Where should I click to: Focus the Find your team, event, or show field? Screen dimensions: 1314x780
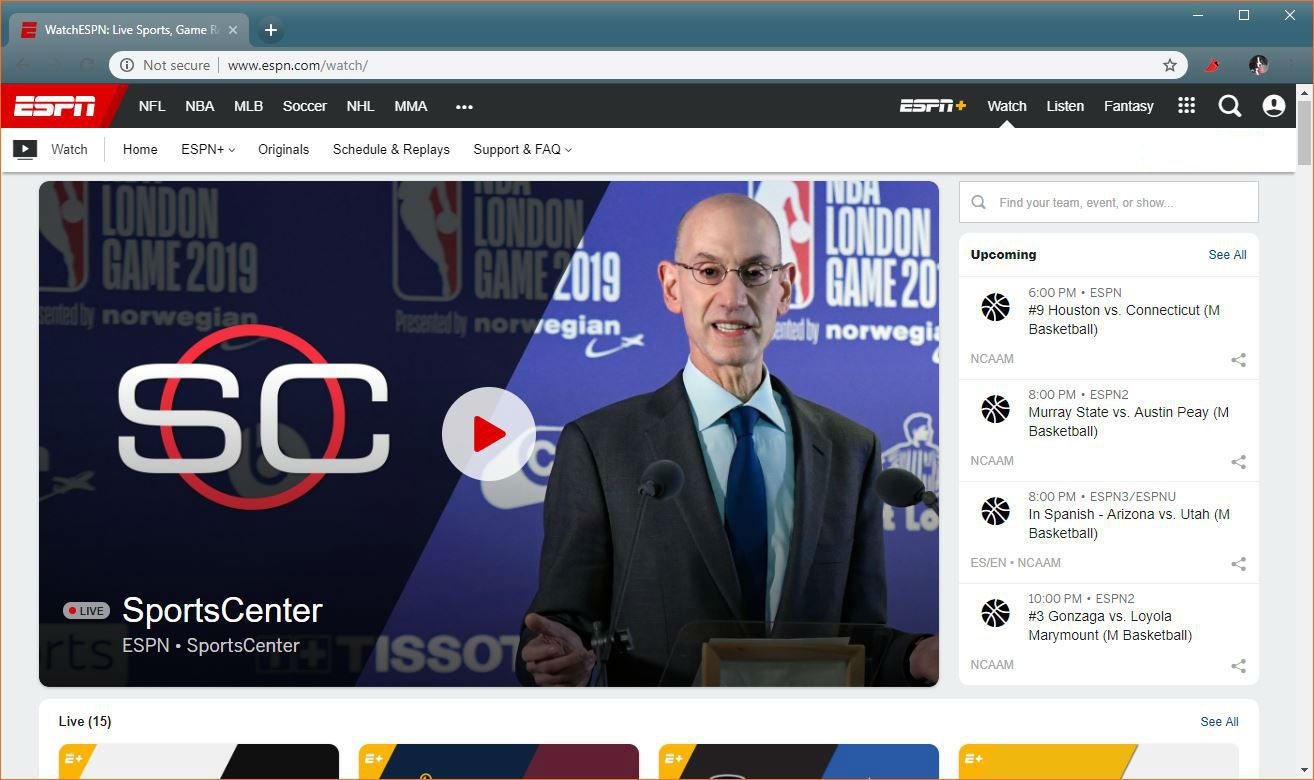click(1109, 202)
